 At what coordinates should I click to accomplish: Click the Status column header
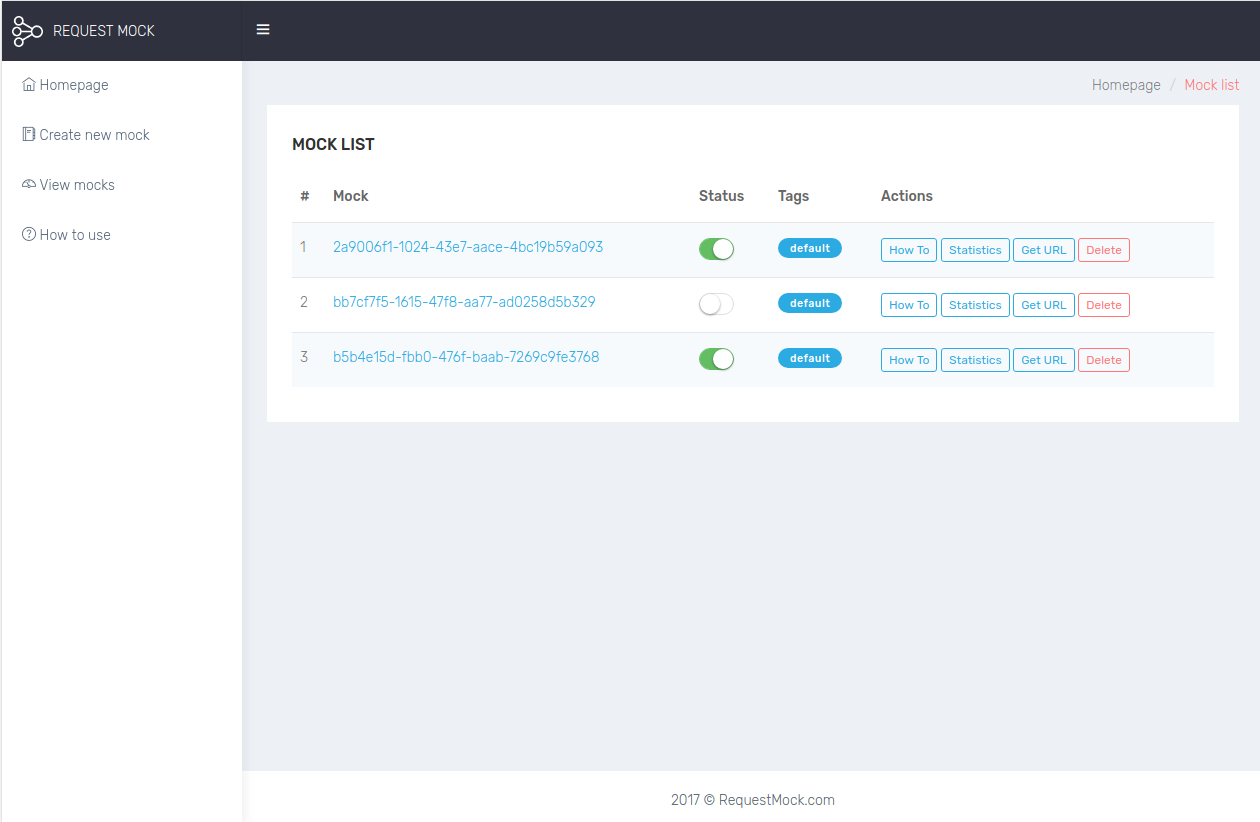coord(721,196)
